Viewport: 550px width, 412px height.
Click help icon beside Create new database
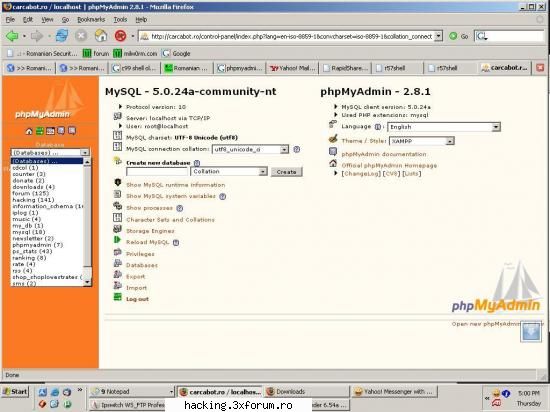pyautogui.click(x=197, y=163)
